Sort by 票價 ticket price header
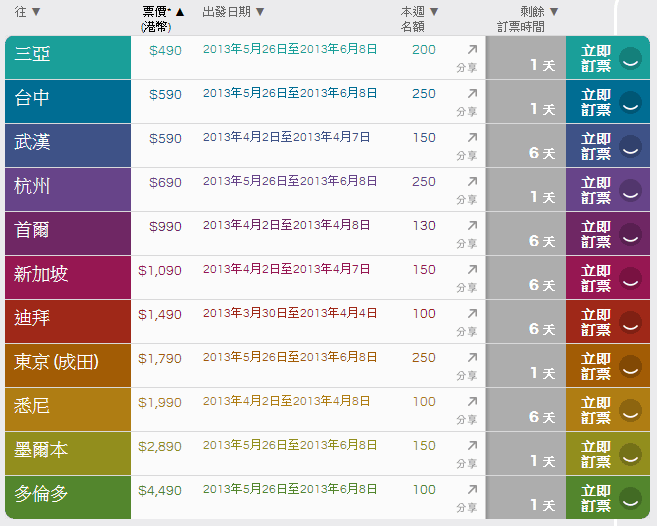Image resolution: width=657 pixels, height=526 pixels. 164,12
